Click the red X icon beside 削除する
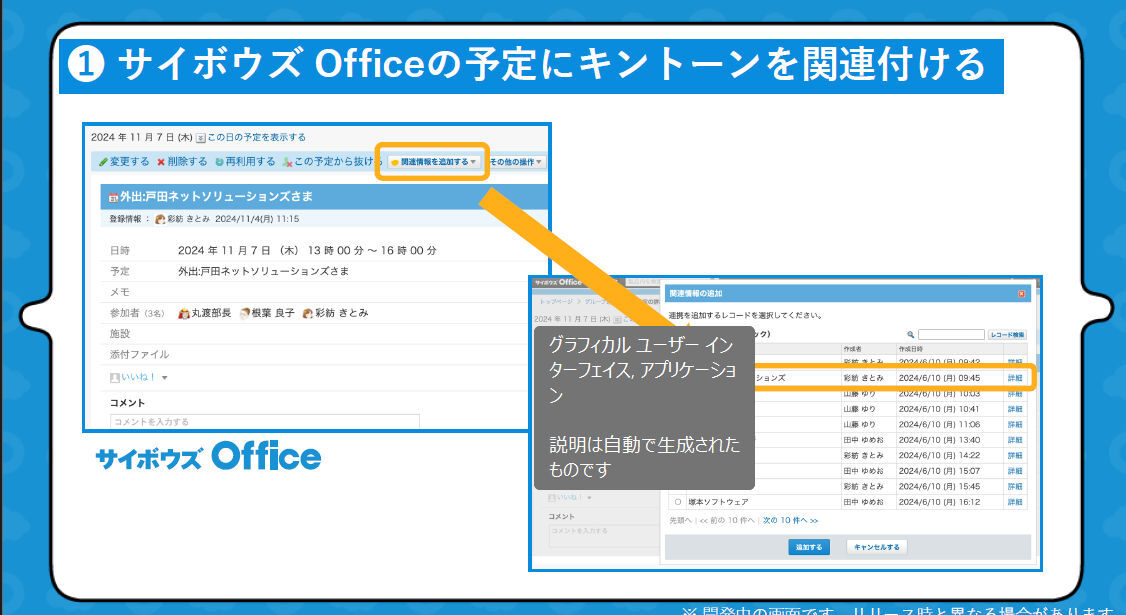 [x=162, y=162]
